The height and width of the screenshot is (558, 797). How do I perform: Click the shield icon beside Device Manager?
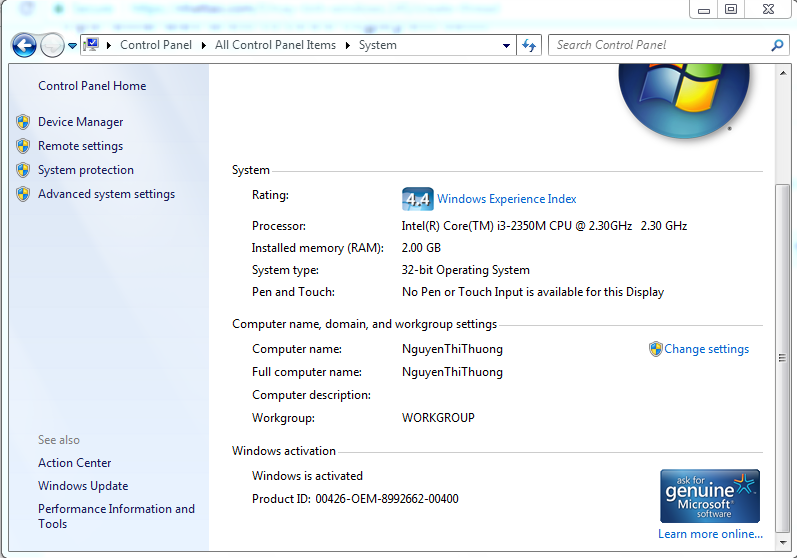(23, 122)
